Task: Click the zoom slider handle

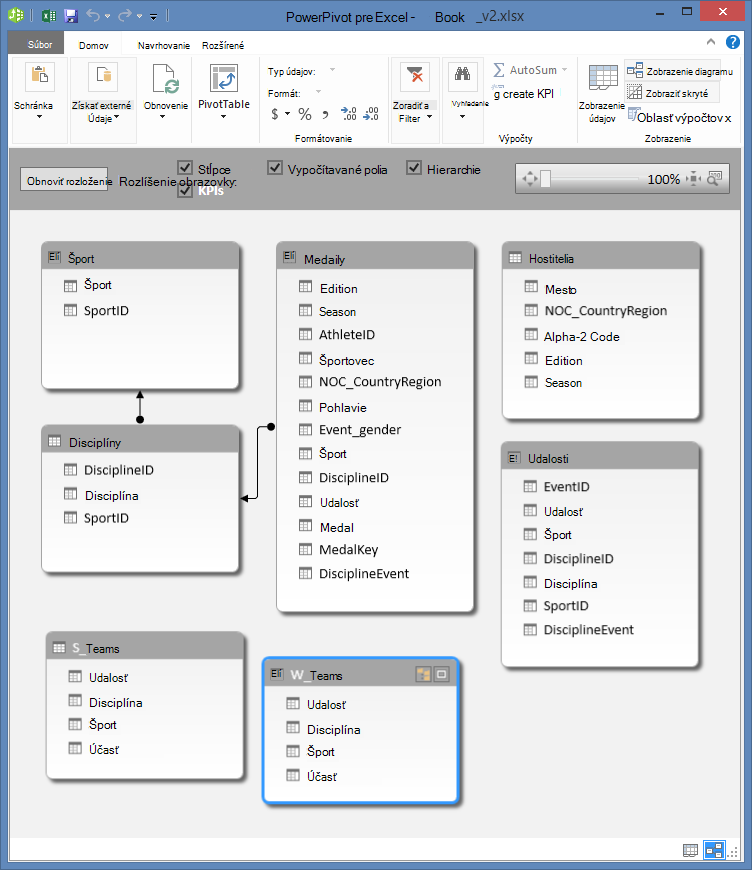Action: (x=546, y=179)
